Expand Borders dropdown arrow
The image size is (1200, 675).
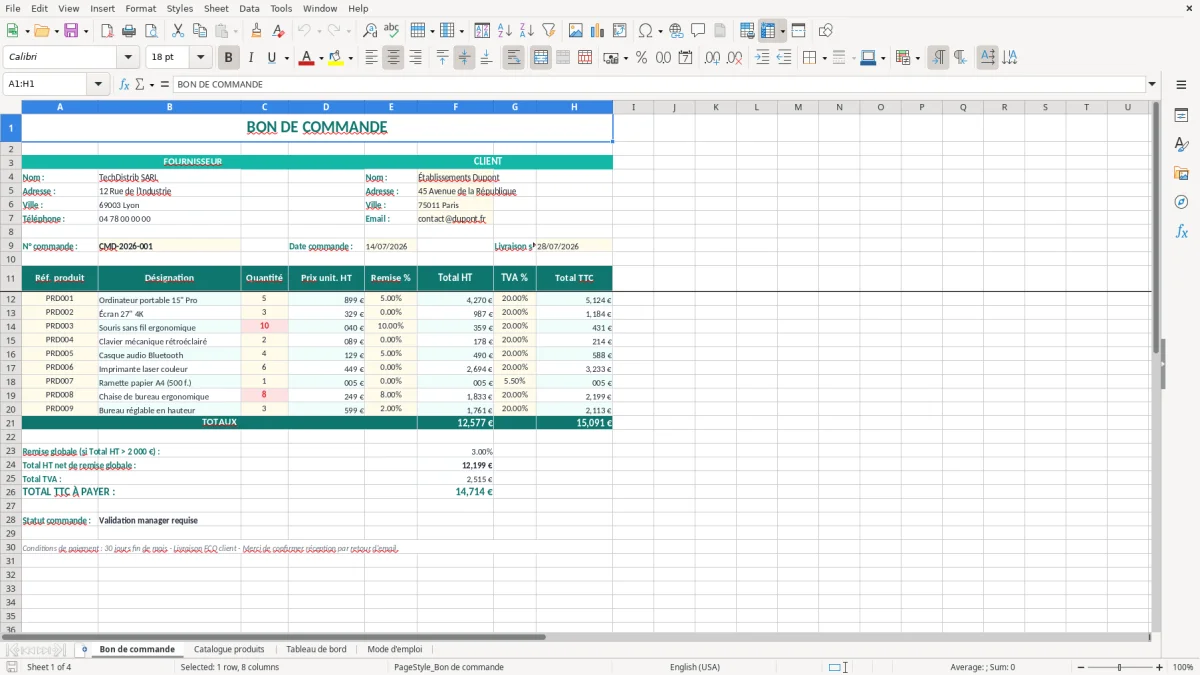(824, 58)
